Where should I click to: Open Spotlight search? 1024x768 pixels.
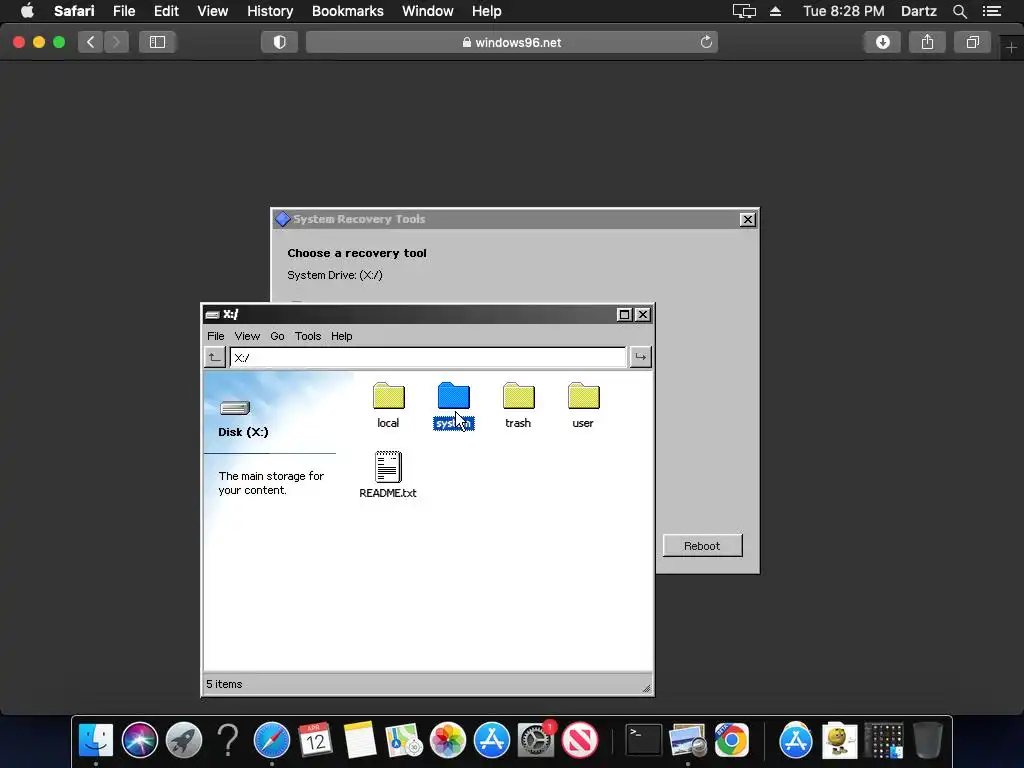click(959, 11)
